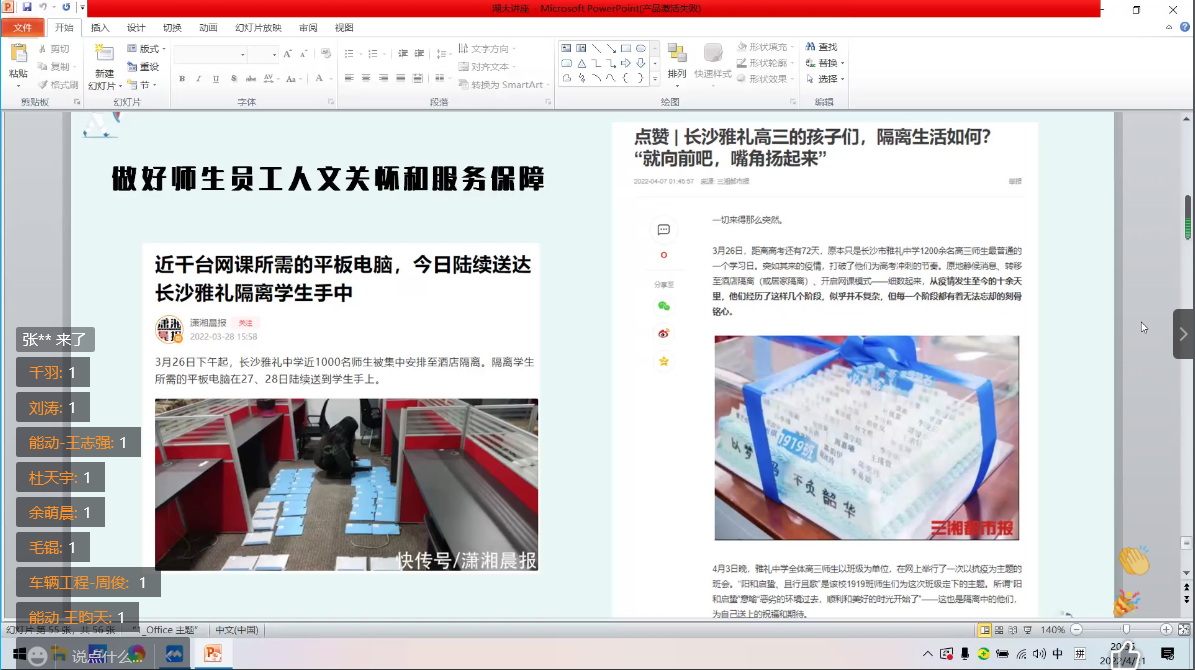The height and width of the screenshot is (670, 1195).
Task: Click the Save icon in quick access toolbar
Action: [26, 7]
